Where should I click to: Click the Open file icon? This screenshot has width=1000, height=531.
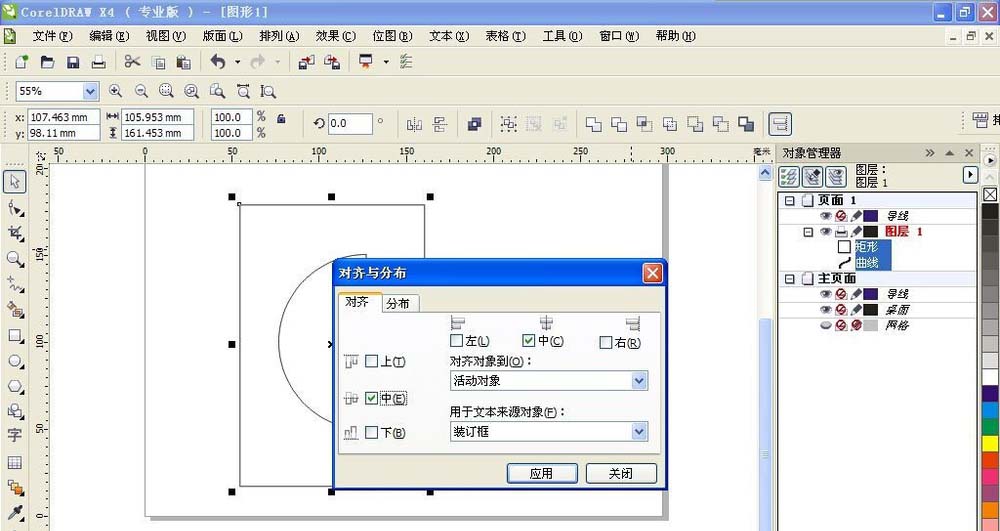(47, 62)
